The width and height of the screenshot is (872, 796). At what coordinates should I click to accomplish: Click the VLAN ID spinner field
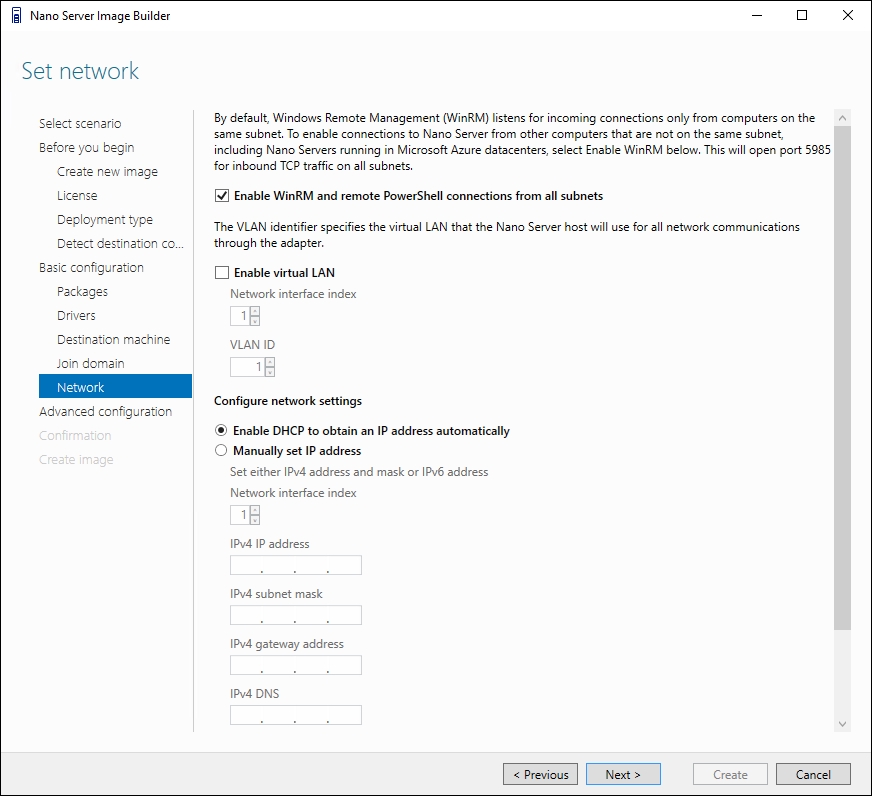[252, 367]
